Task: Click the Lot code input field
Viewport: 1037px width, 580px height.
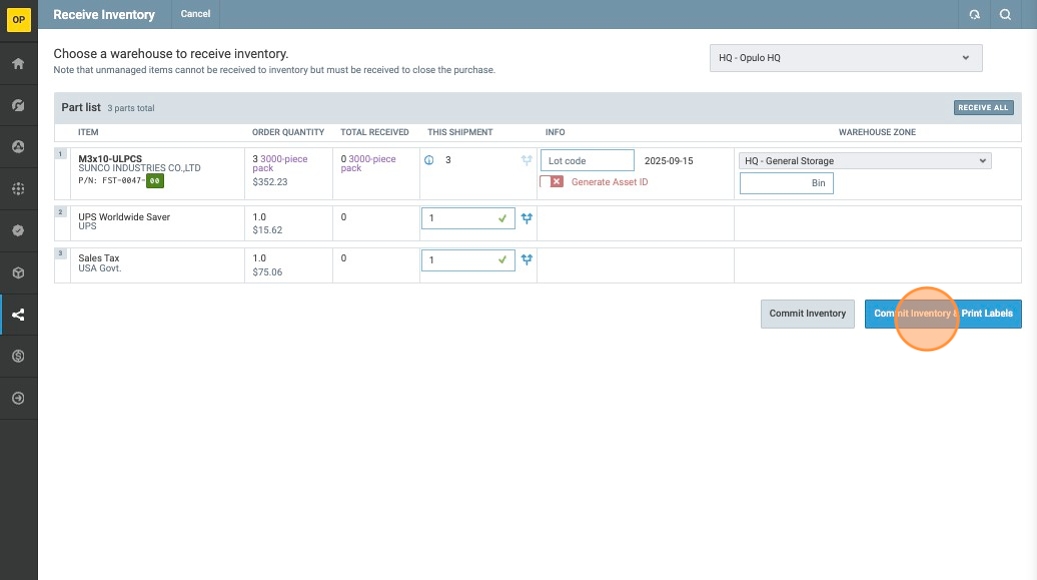Action: pyautogui.click(x=588, y=161)
